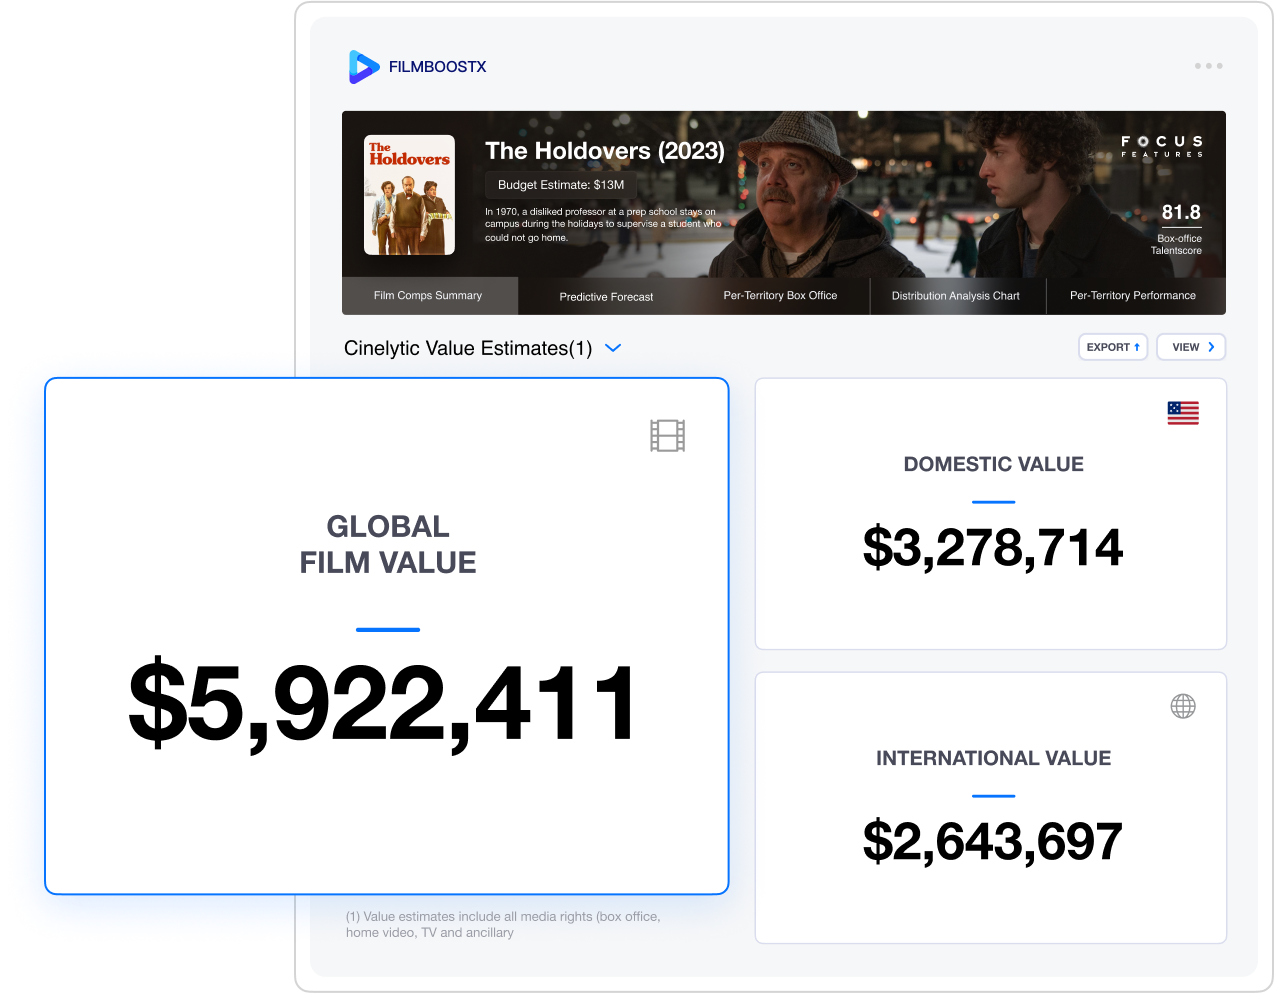Go to Distribution Analysis Chart tab
Image resolution: width=1274 pixels, height=993 pixels.
click(x=955, y=296)
